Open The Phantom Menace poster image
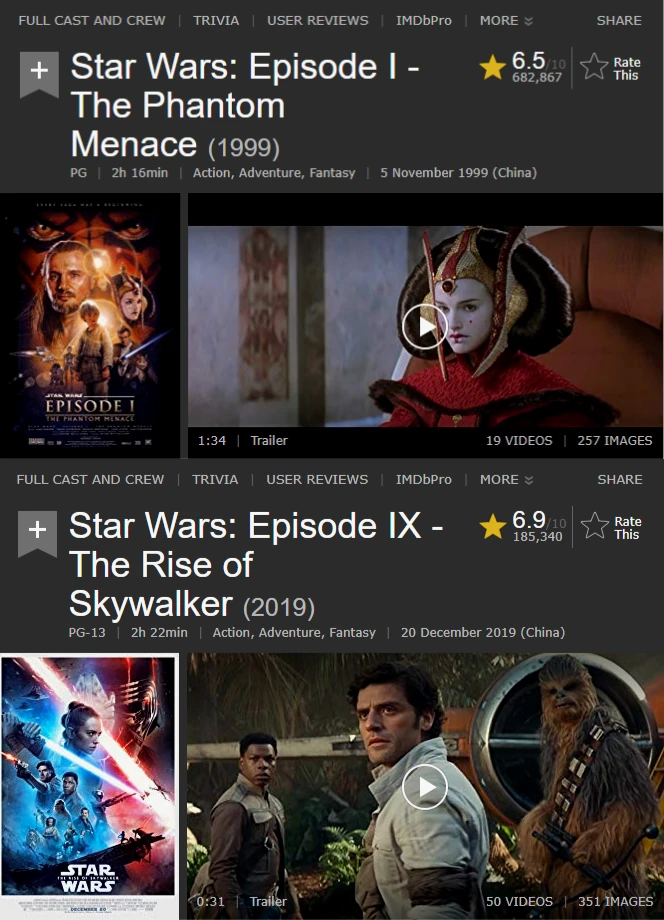664x920 pixels. tap(90, 326)
